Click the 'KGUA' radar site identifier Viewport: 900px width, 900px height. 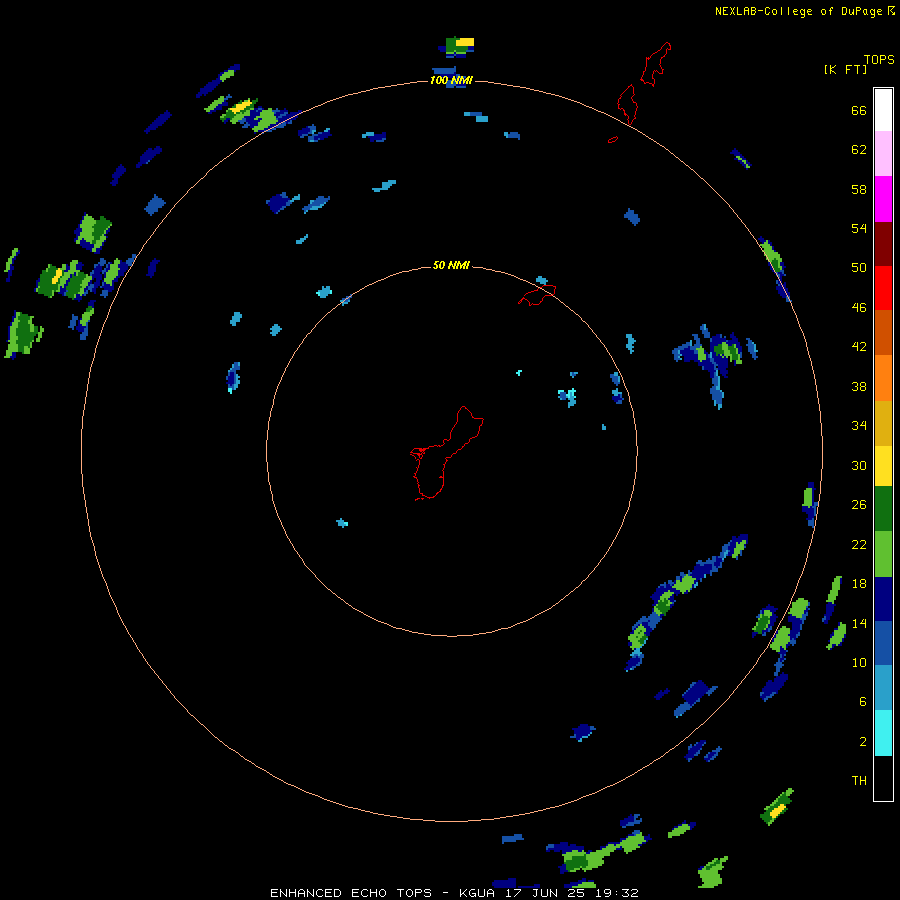pos(478,893)
